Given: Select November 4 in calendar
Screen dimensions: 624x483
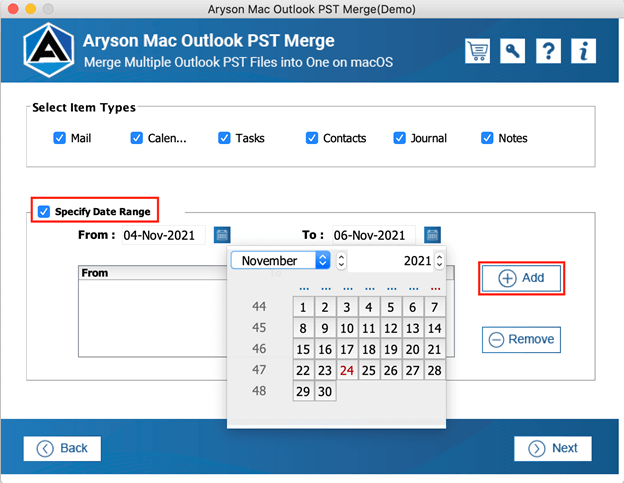Looking at the screenshot, I should pyautogui.click(x=369, y=307).
